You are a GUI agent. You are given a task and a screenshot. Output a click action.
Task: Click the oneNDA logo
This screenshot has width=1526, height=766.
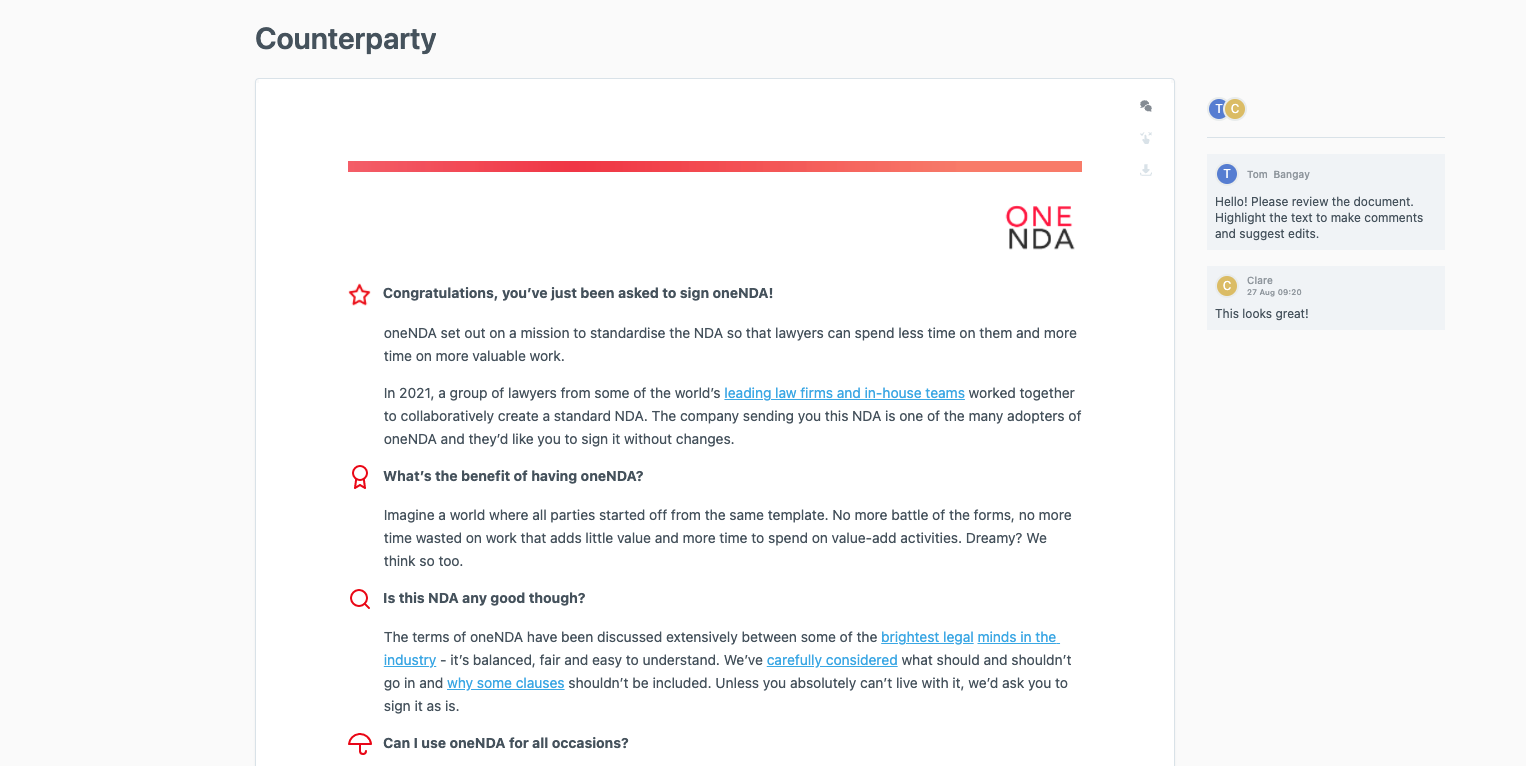pyautogui.click(x=1040, y=227)
